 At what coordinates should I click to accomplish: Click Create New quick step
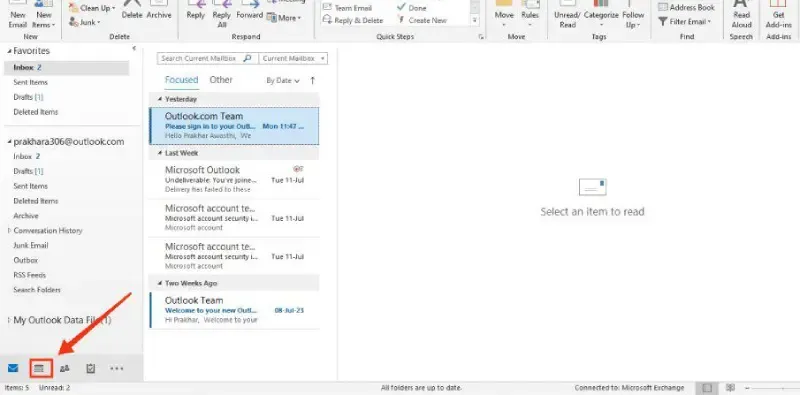(422, 20)
